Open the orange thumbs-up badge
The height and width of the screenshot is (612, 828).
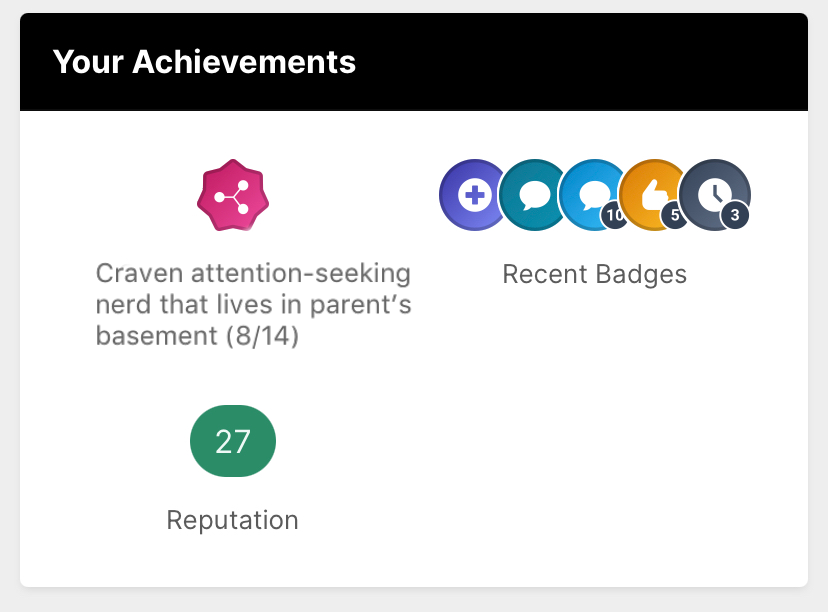pyautogui.click(x=651, y=193)
